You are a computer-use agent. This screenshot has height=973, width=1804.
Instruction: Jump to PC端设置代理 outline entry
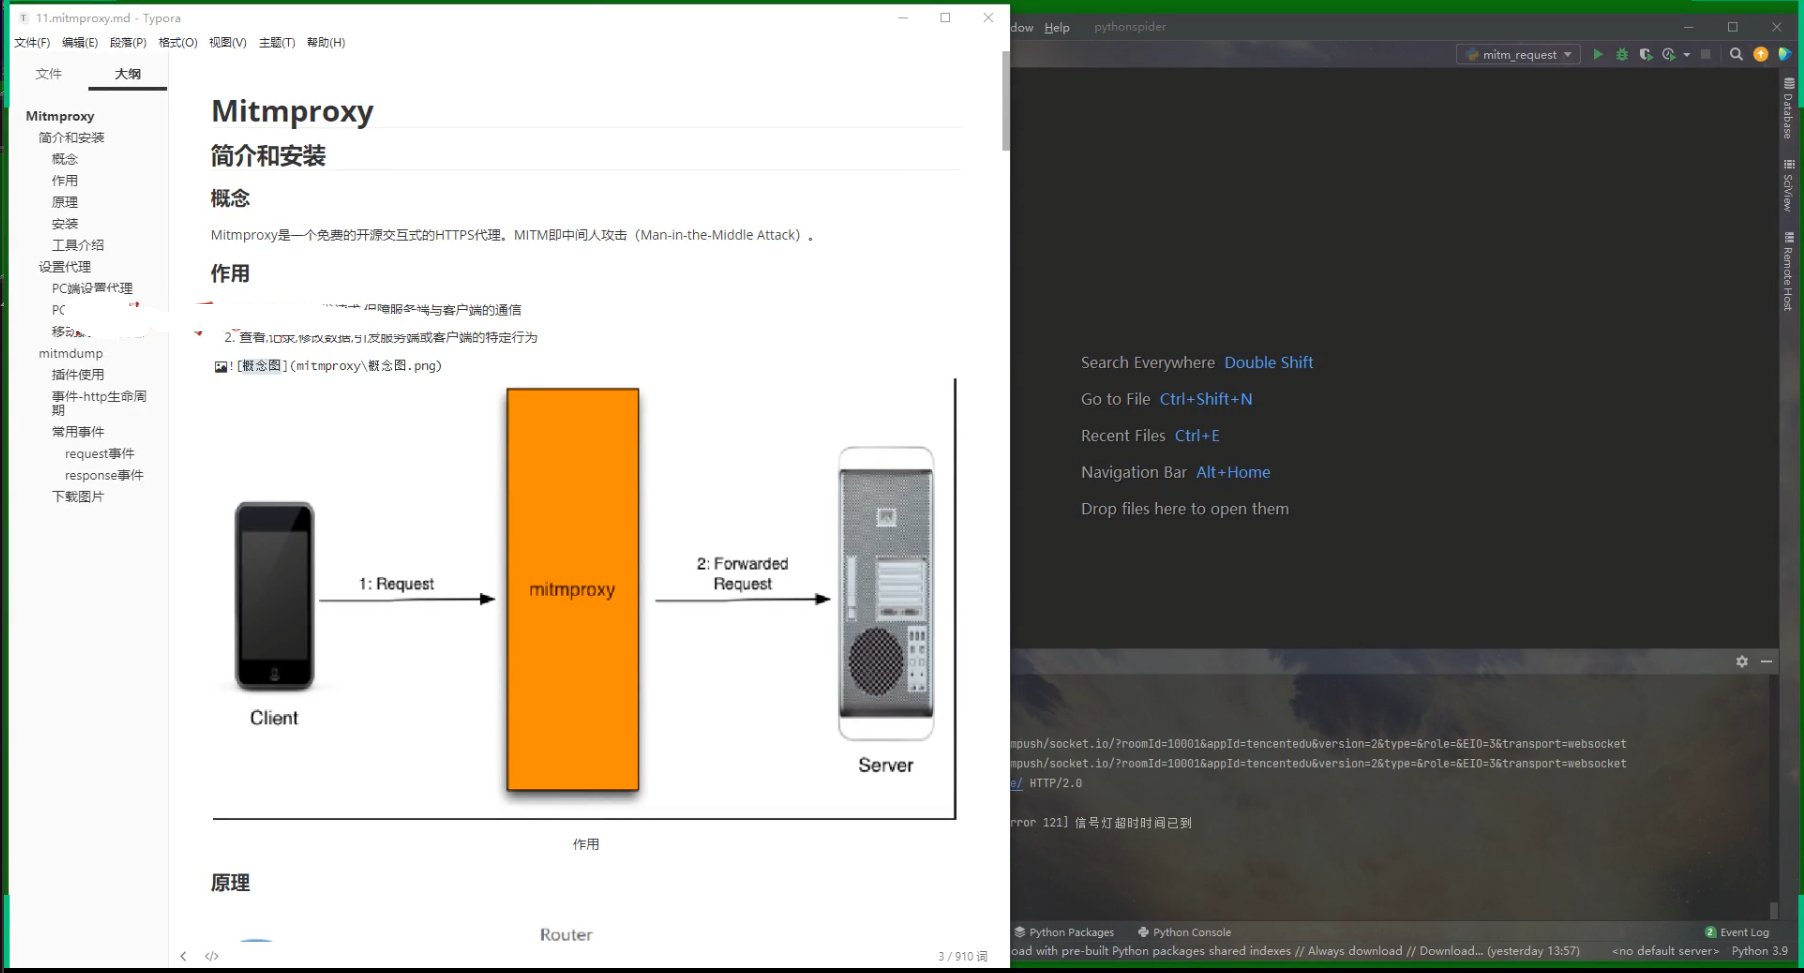point(92,288)
